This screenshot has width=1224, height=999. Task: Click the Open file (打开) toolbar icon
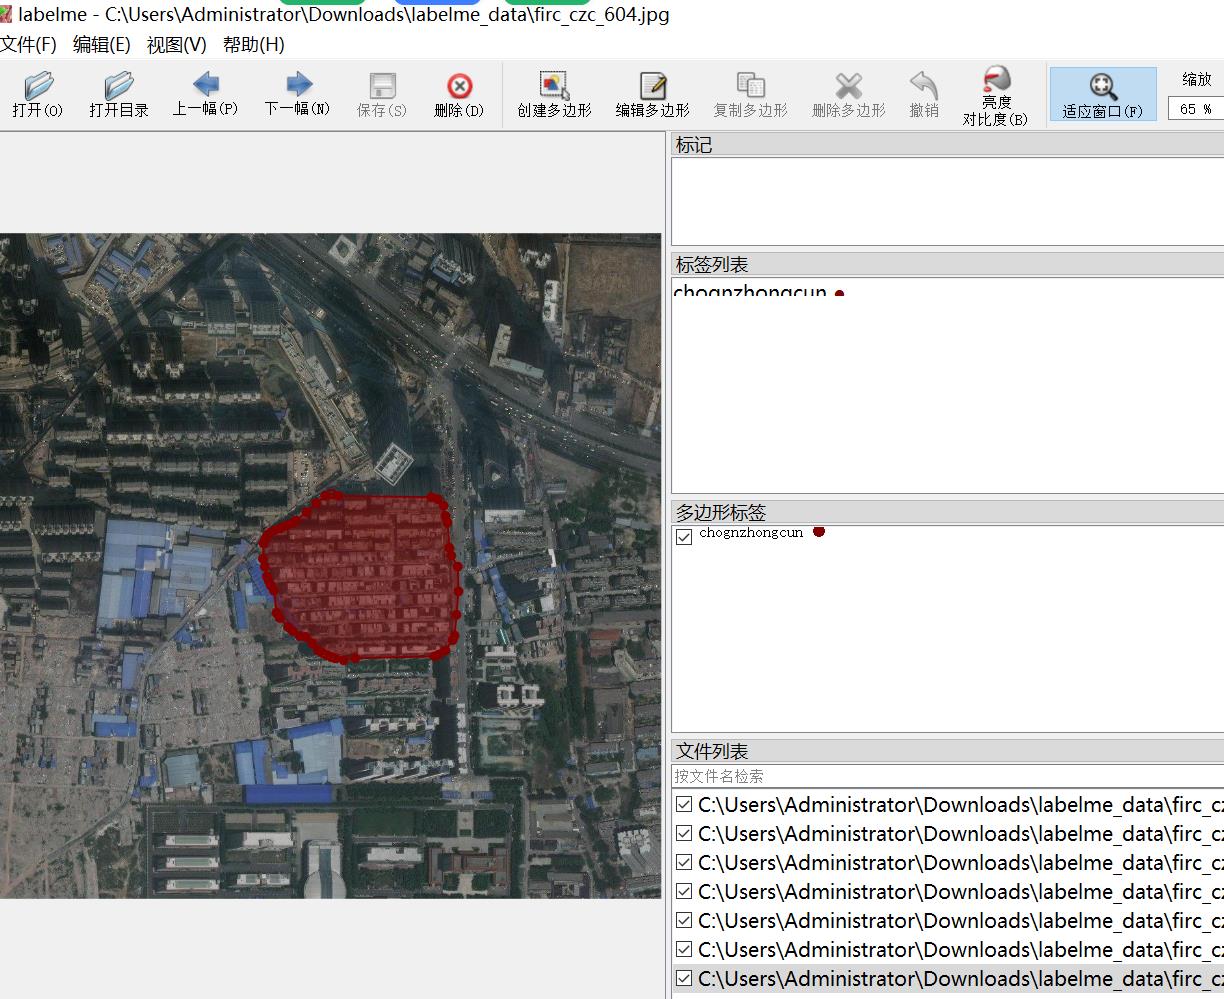point(38,95)
